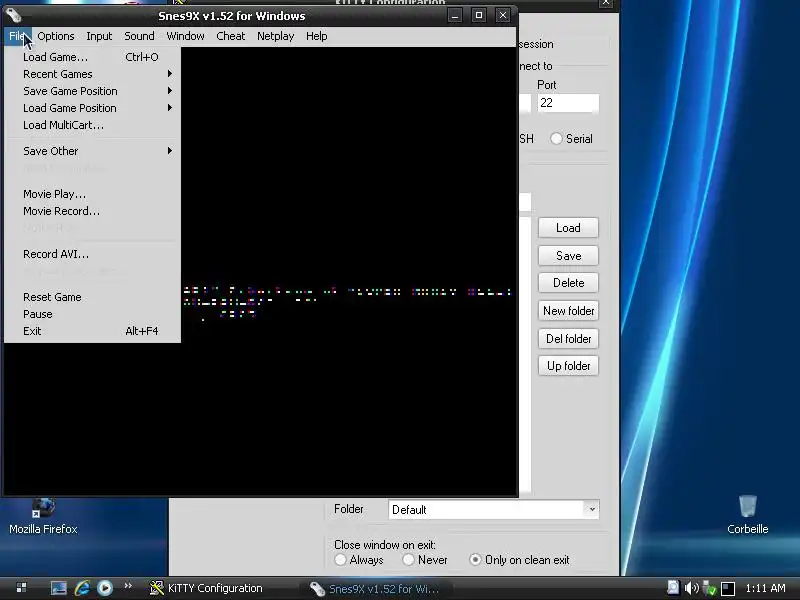Click the safely remove hardware tray icon
Viewport: 800px width, 600px height.
709,588
